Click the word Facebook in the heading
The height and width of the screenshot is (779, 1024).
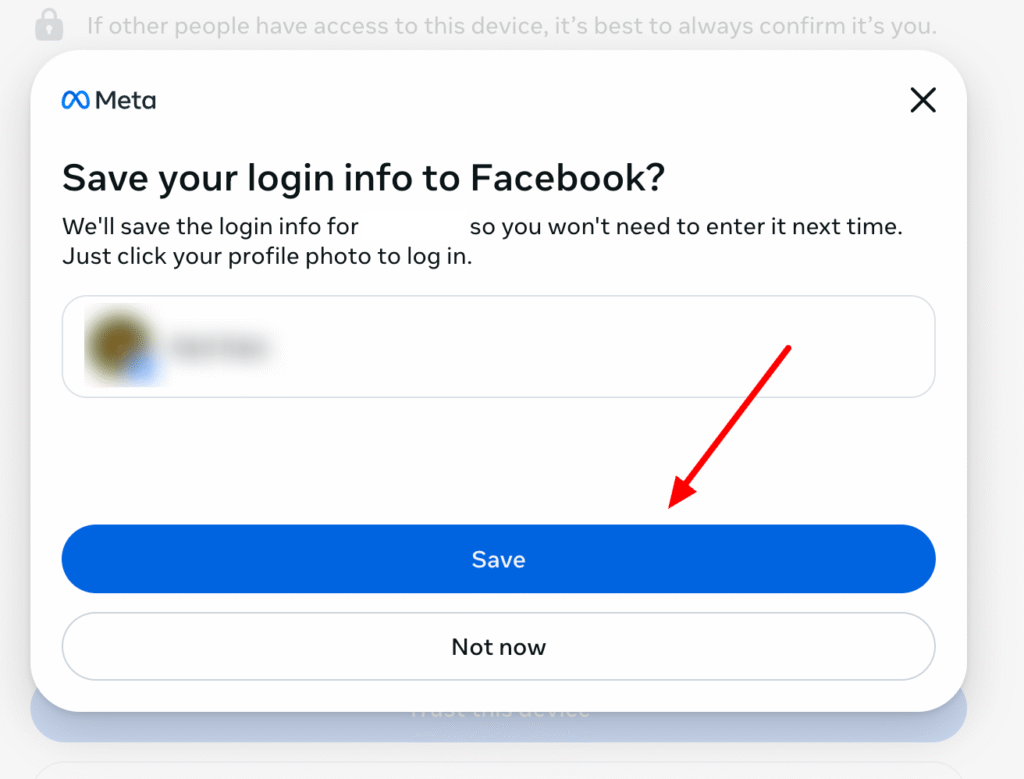(567, 179)
